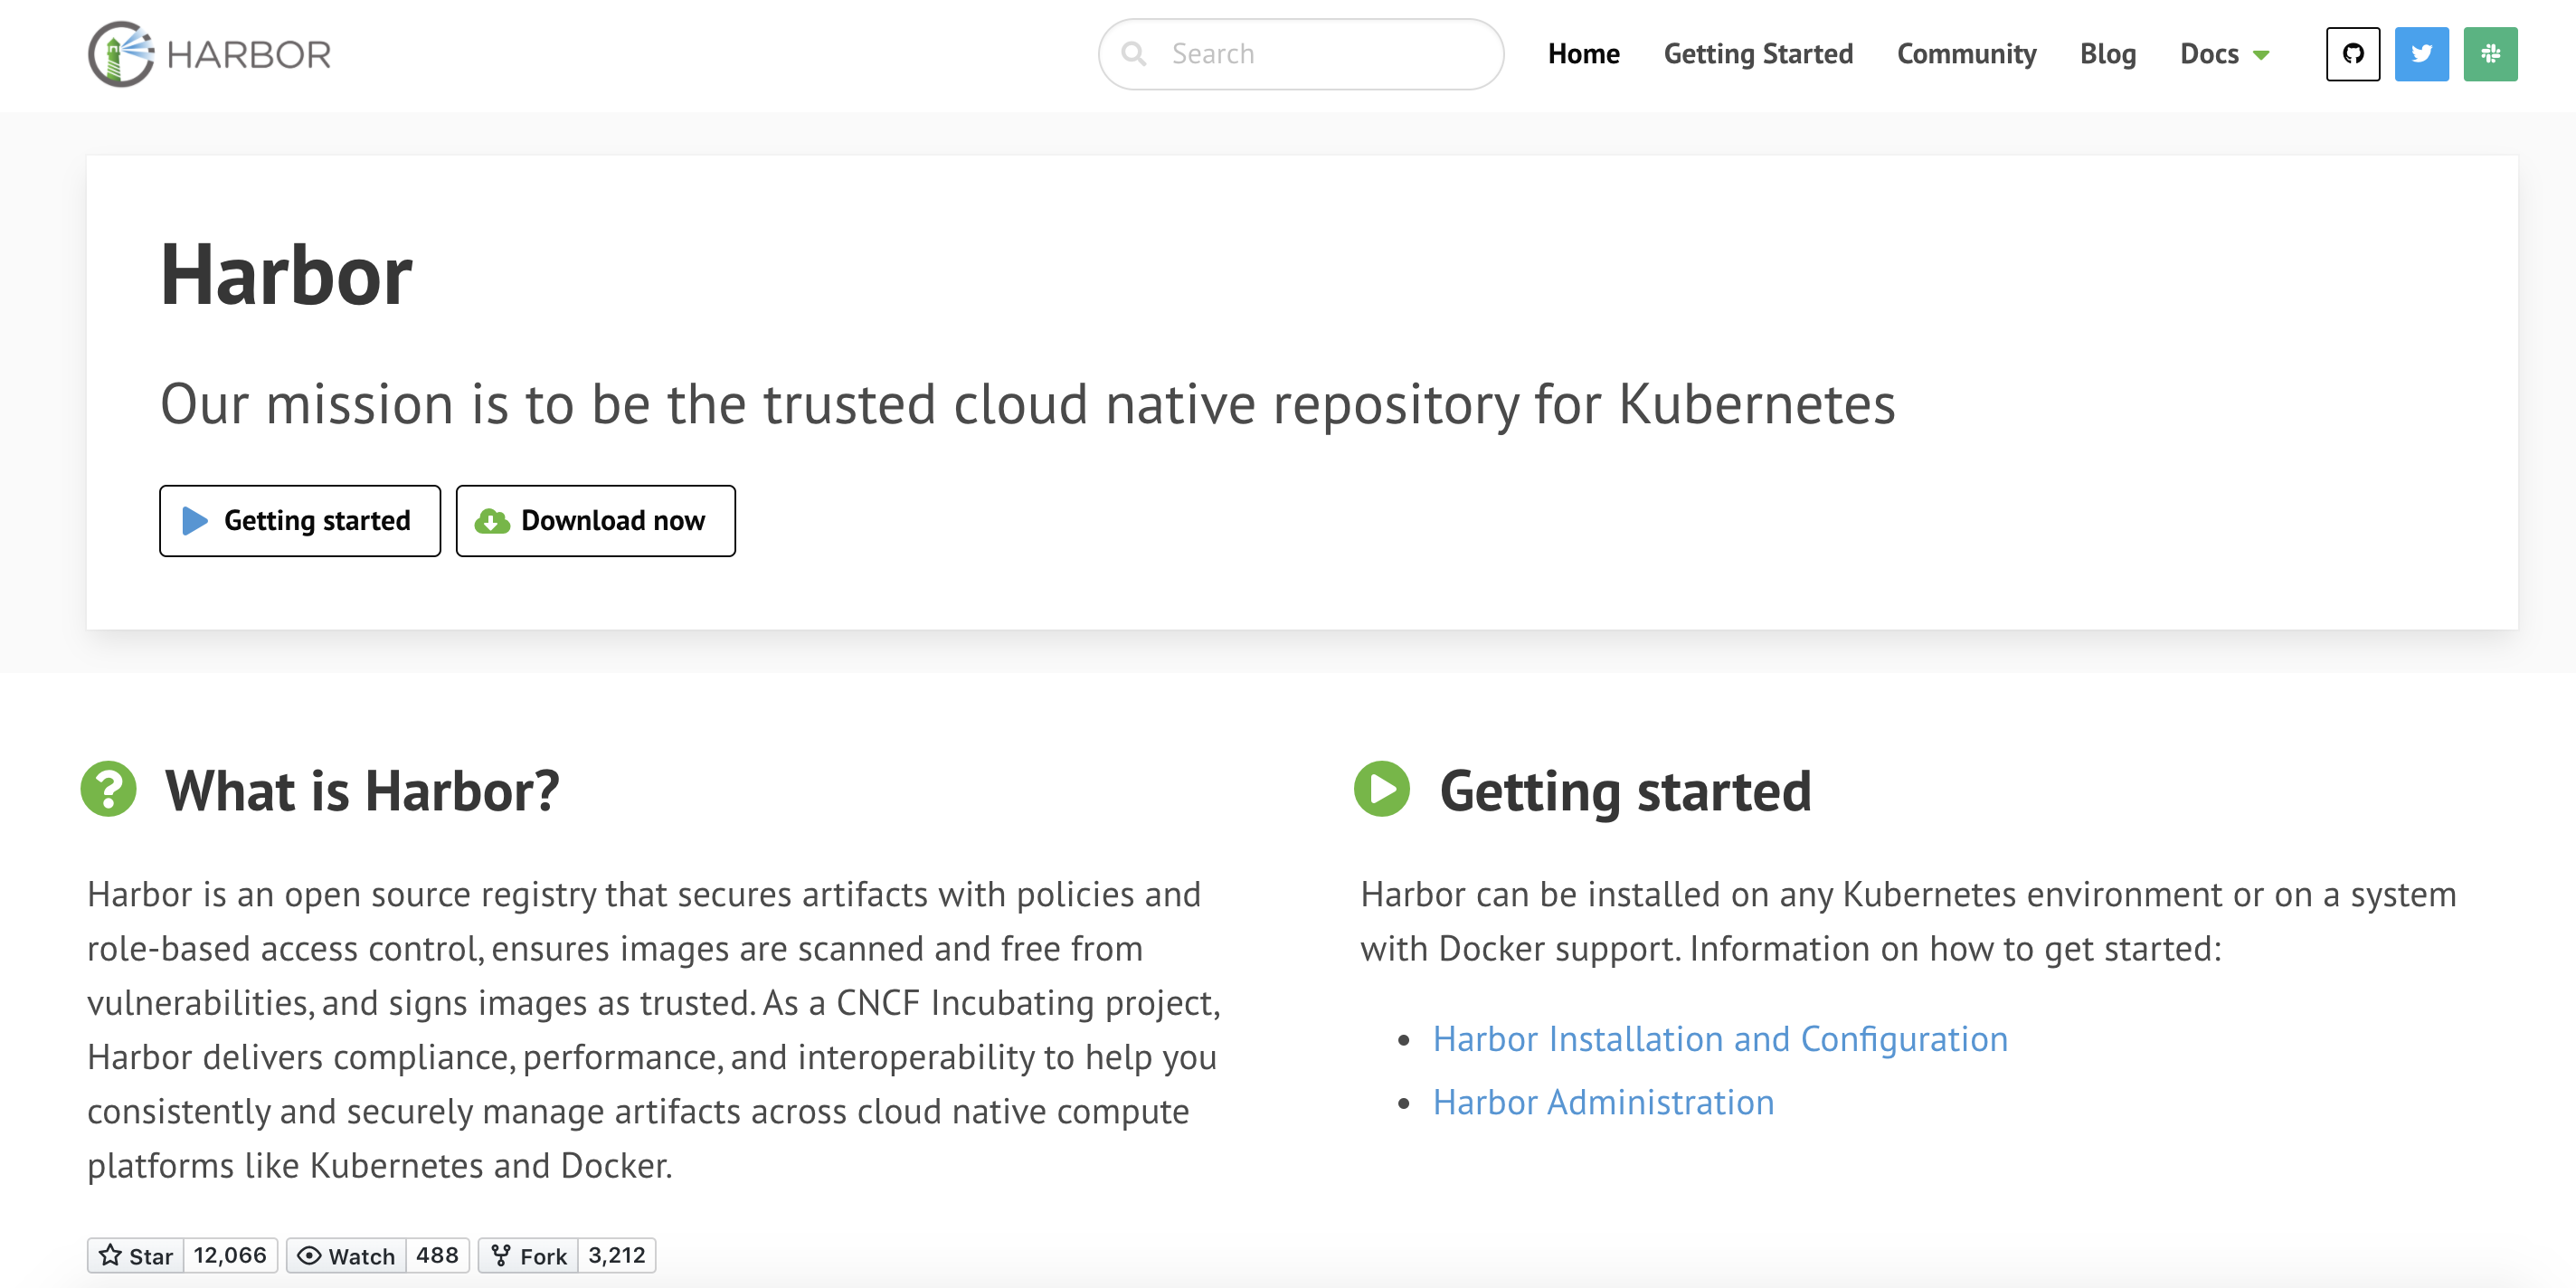Click the green question mark icon

[108, 789]
